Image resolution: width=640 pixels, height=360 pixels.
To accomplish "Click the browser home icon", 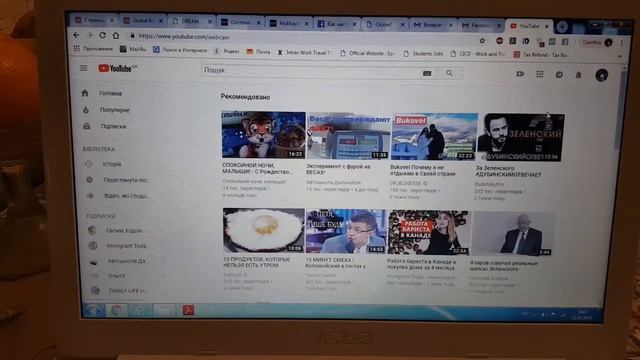I will [116, 36].
